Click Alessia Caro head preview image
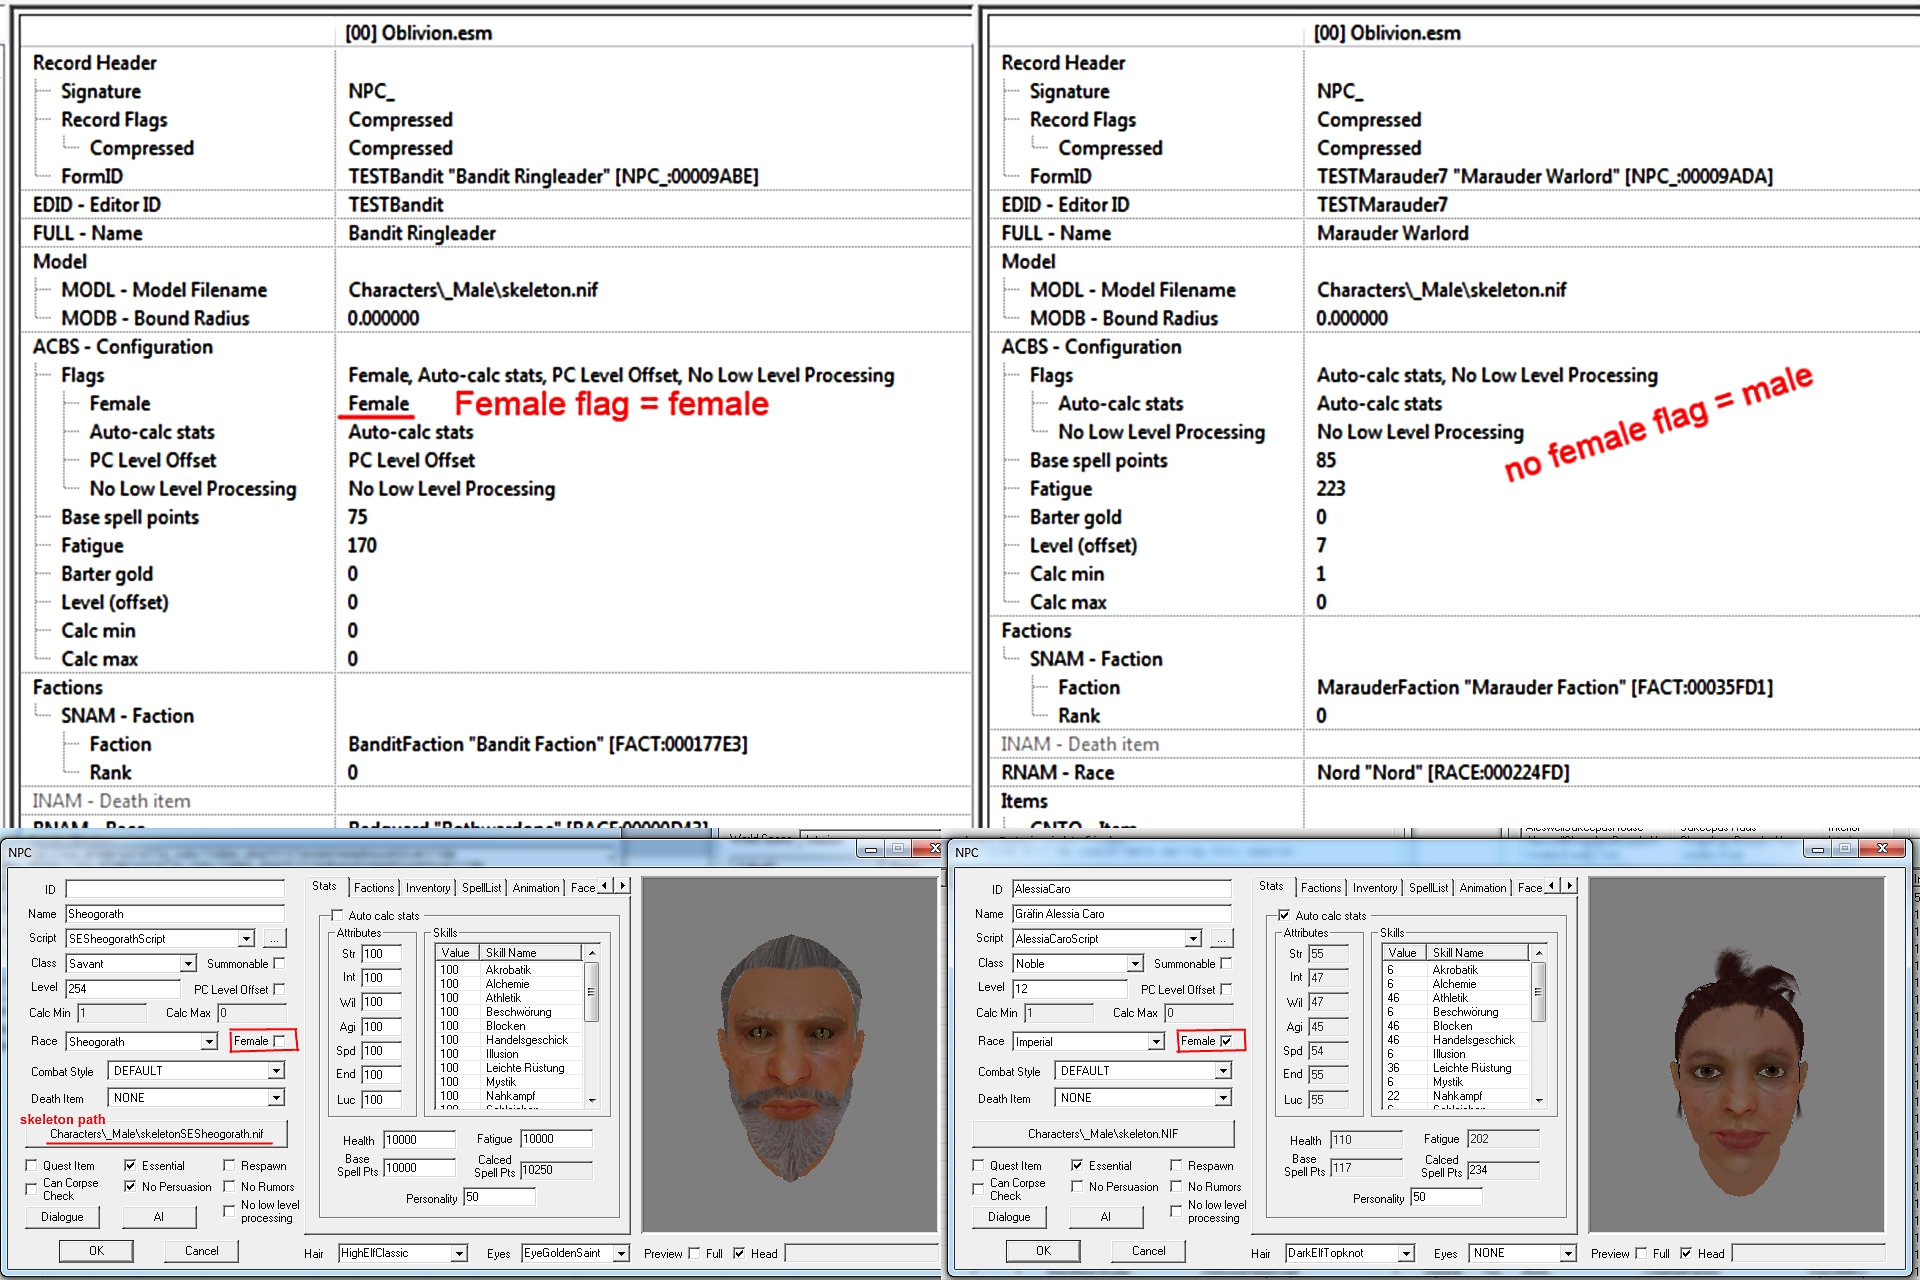This screenshot has width=1920, height=1280. click(x=1737, y=1055)
